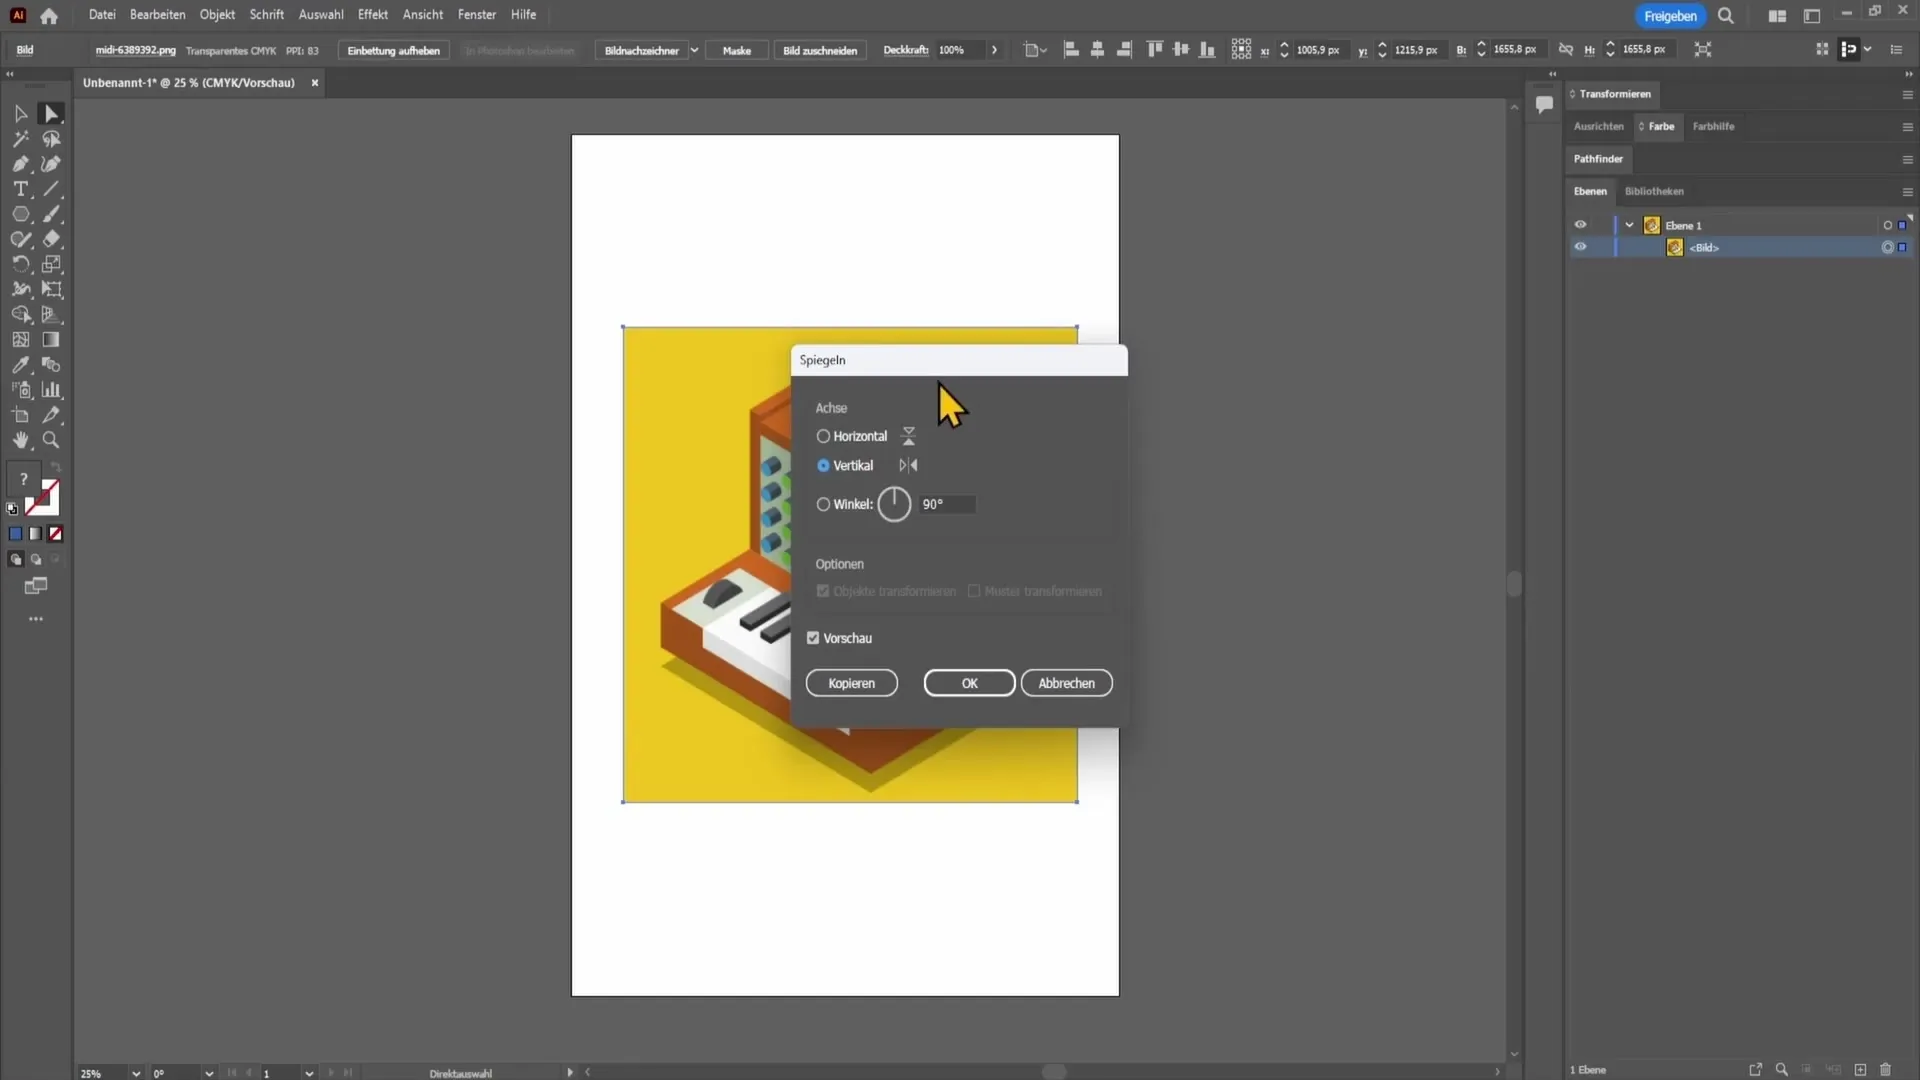
Task: Select the Blend tool
Action: 51,365
